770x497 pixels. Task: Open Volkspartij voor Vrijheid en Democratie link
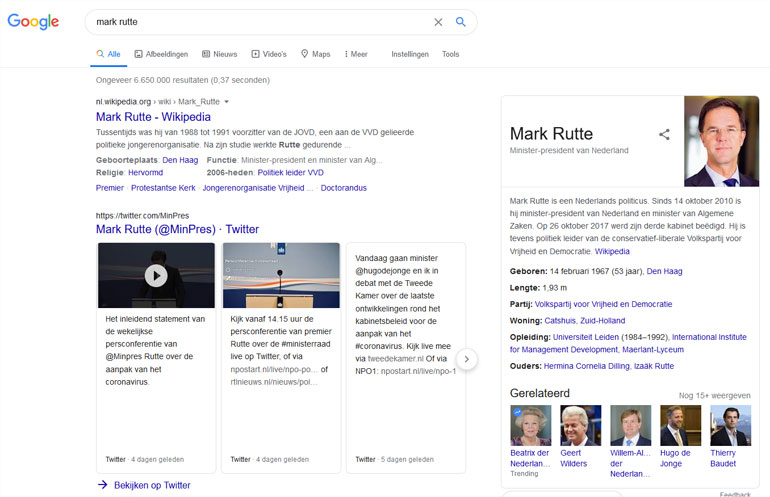604,304
